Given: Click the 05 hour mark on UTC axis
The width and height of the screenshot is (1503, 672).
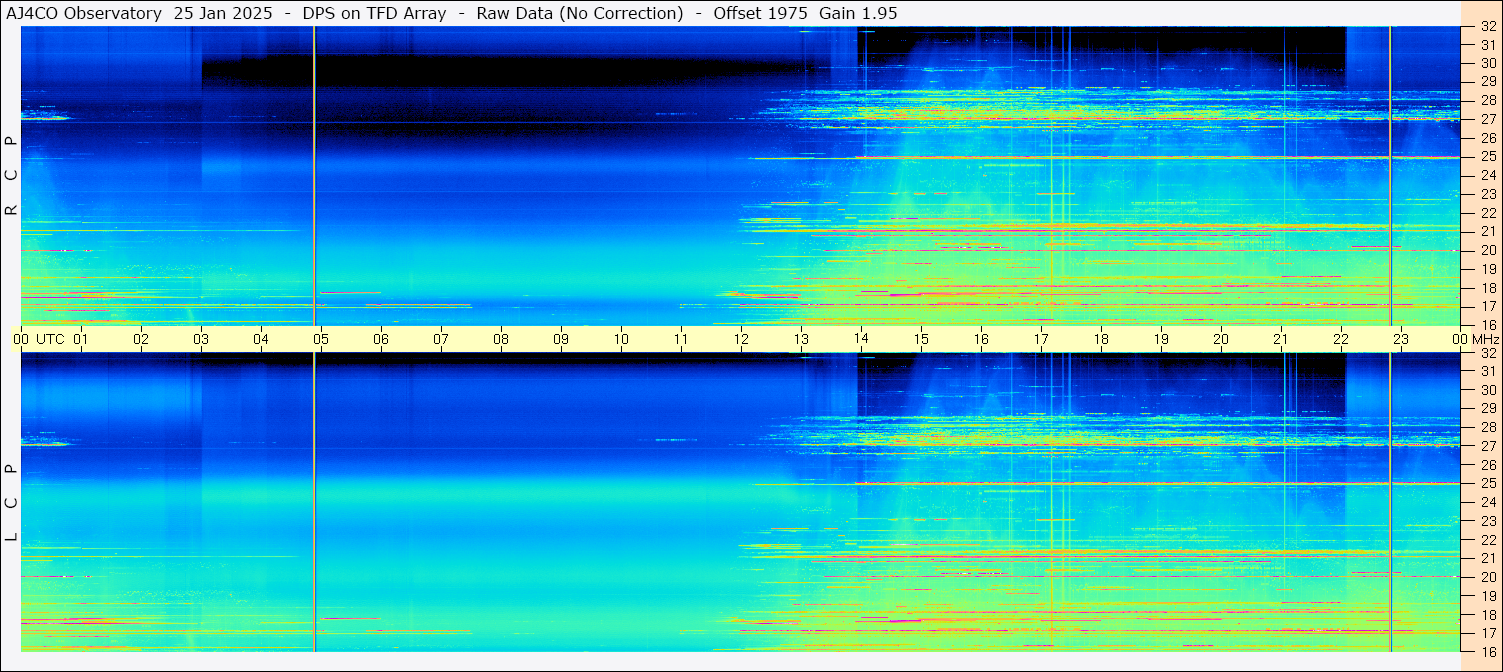Looking at the screenshot, I should point(321,339).
